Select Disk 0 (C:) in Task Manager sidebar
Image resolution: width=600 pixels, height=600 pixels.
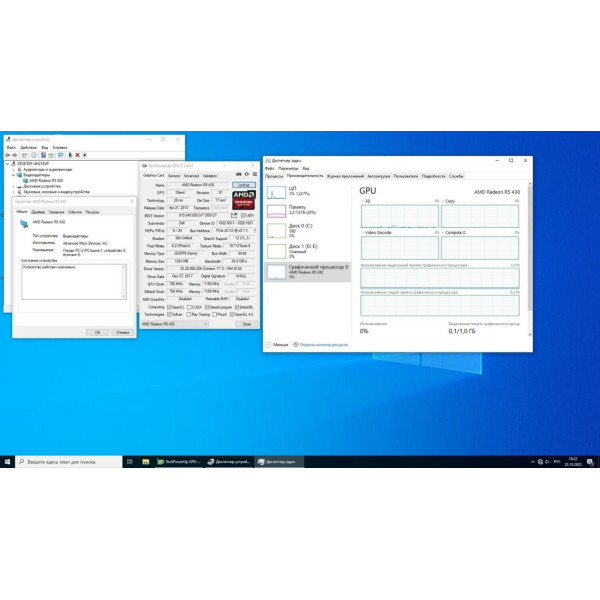click(307, 230)
